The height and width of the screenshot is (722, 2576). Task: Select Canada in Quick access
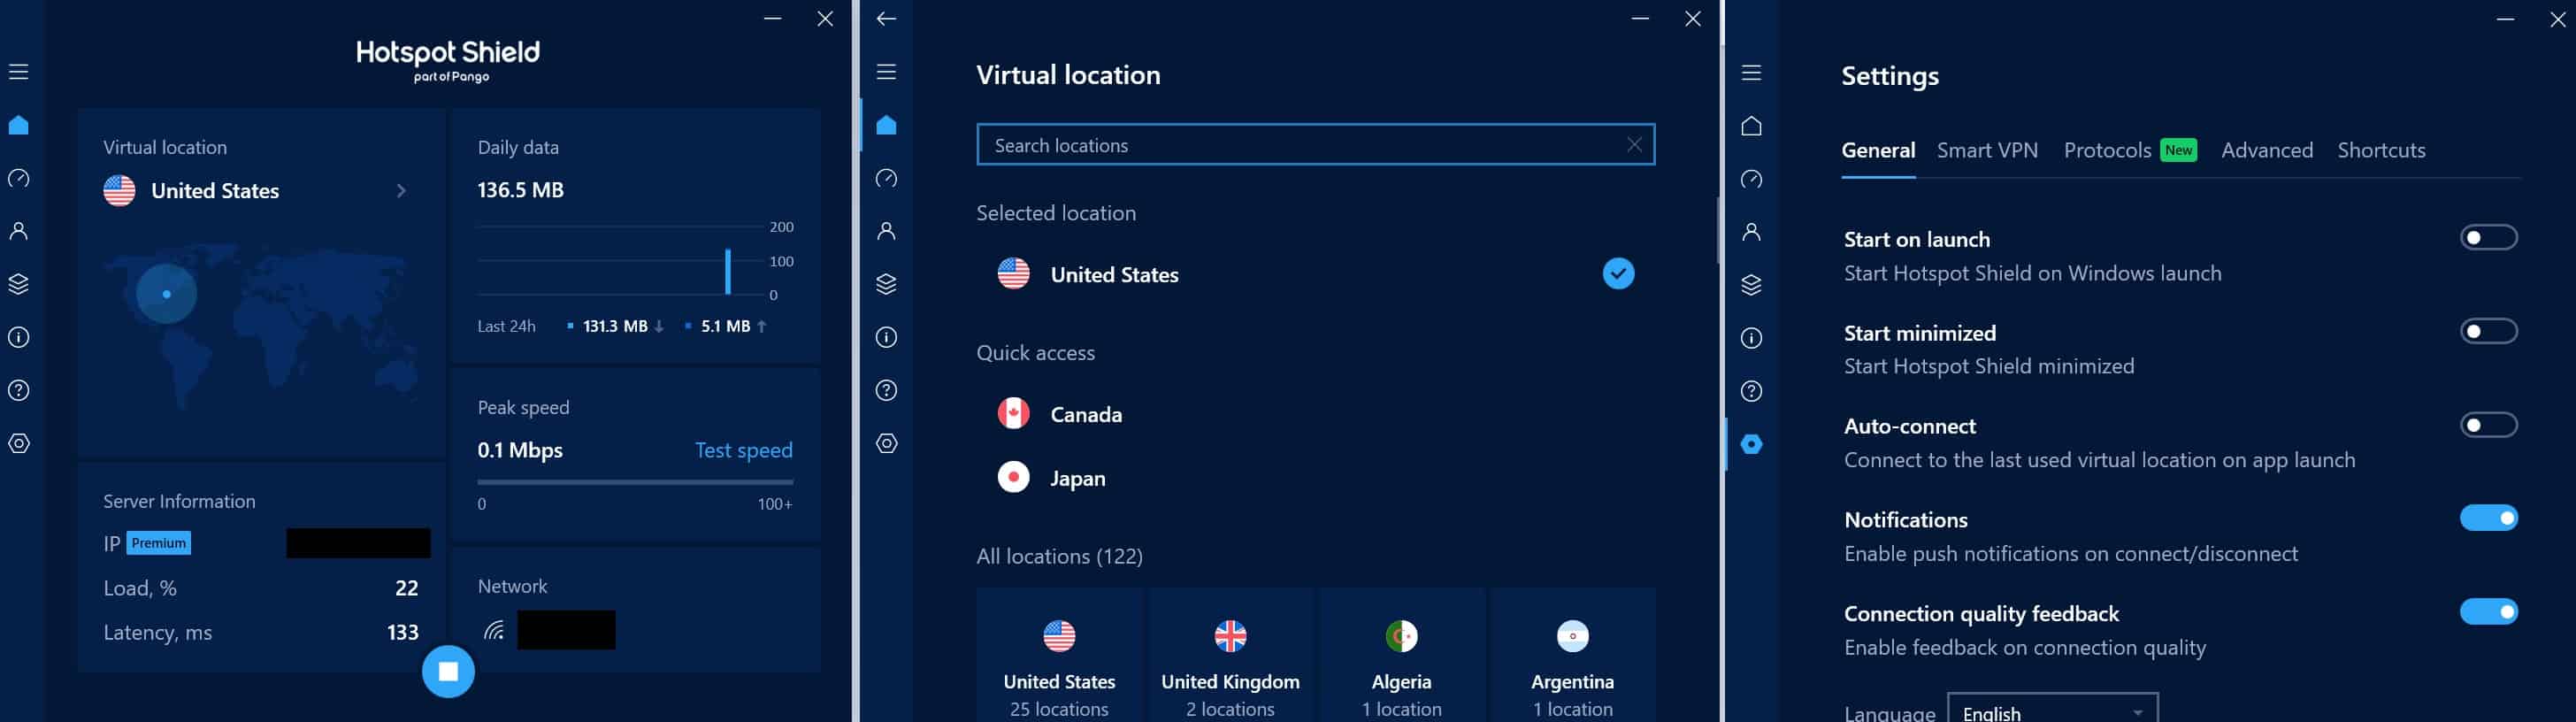pyautogui.click(x=1060, y=414)
